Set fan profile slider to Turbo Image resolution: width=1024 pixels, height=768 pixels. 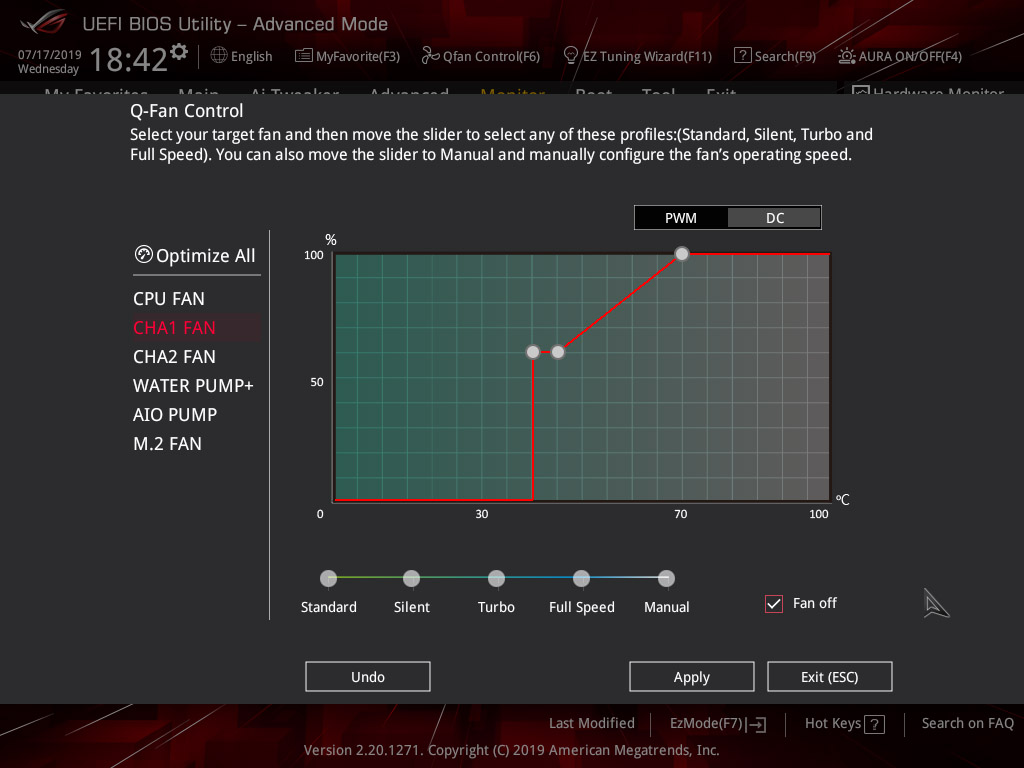pyautogui.click(x=496, y=578)
